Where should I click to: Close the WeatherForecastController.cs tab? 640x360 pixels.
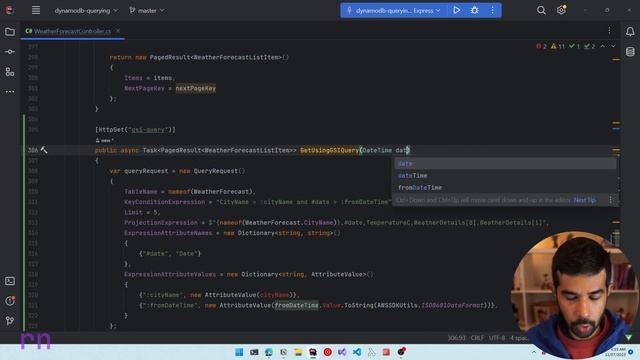pos(118,31)
